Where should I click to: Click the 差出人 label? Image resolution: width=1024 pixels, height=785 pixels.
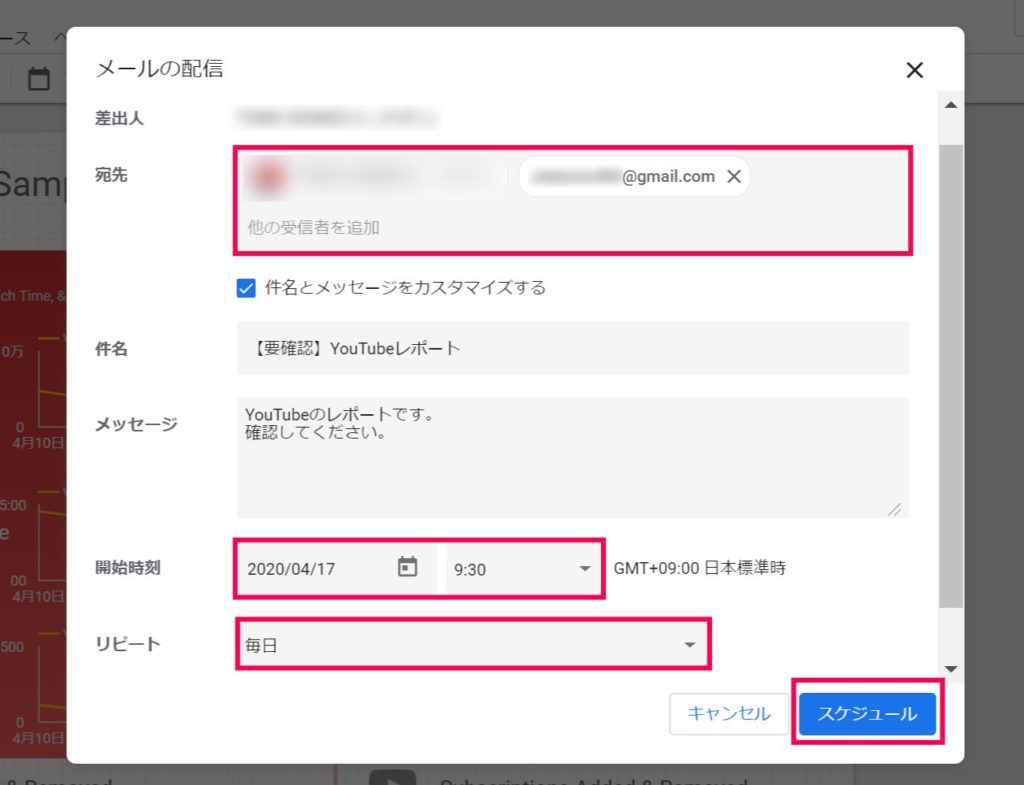tap(120, 118)
